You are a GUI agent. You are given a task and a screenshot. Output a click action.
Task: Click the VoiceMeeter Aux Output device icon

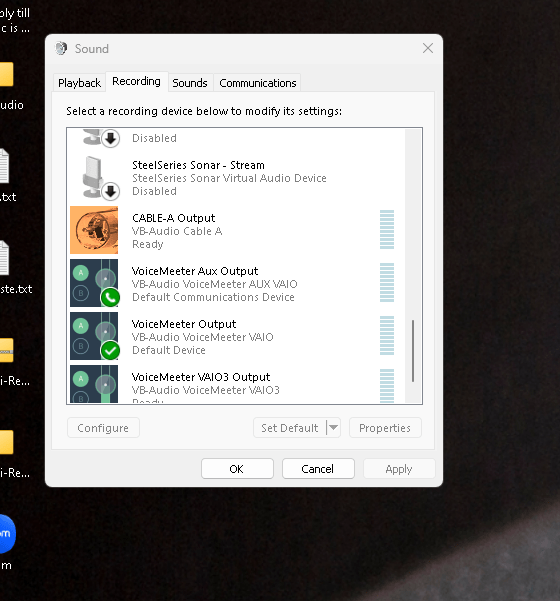click(x=95, y=283)
